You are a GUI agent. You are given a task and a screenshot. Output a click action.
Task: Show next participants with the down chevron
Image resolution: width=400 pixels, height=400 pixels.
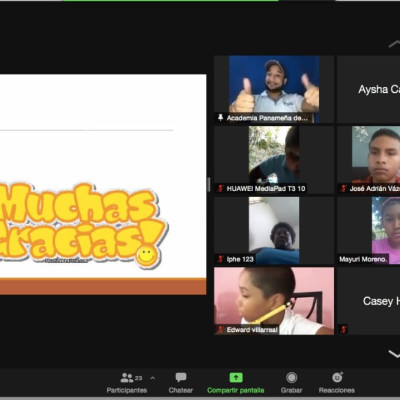pos(395,353)
